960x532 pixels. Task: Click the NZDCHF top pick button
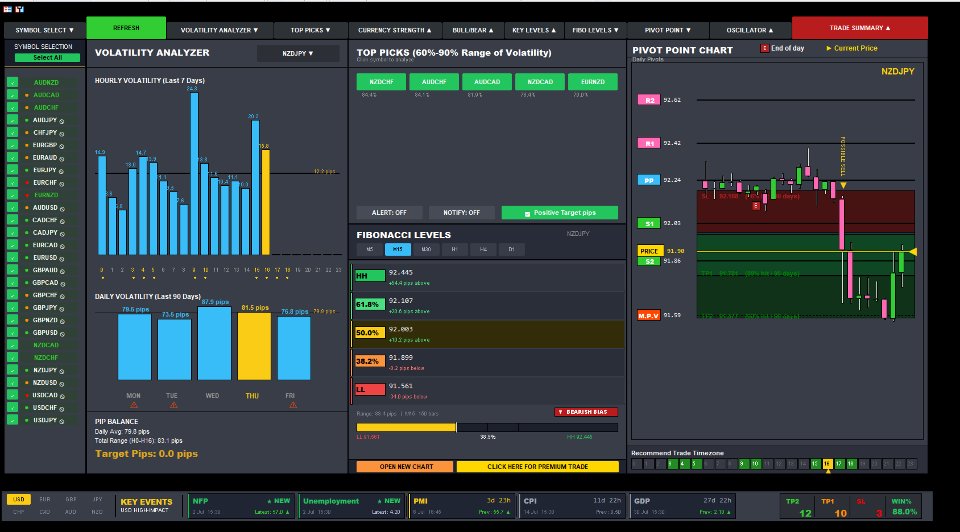(x=381, y=81)
